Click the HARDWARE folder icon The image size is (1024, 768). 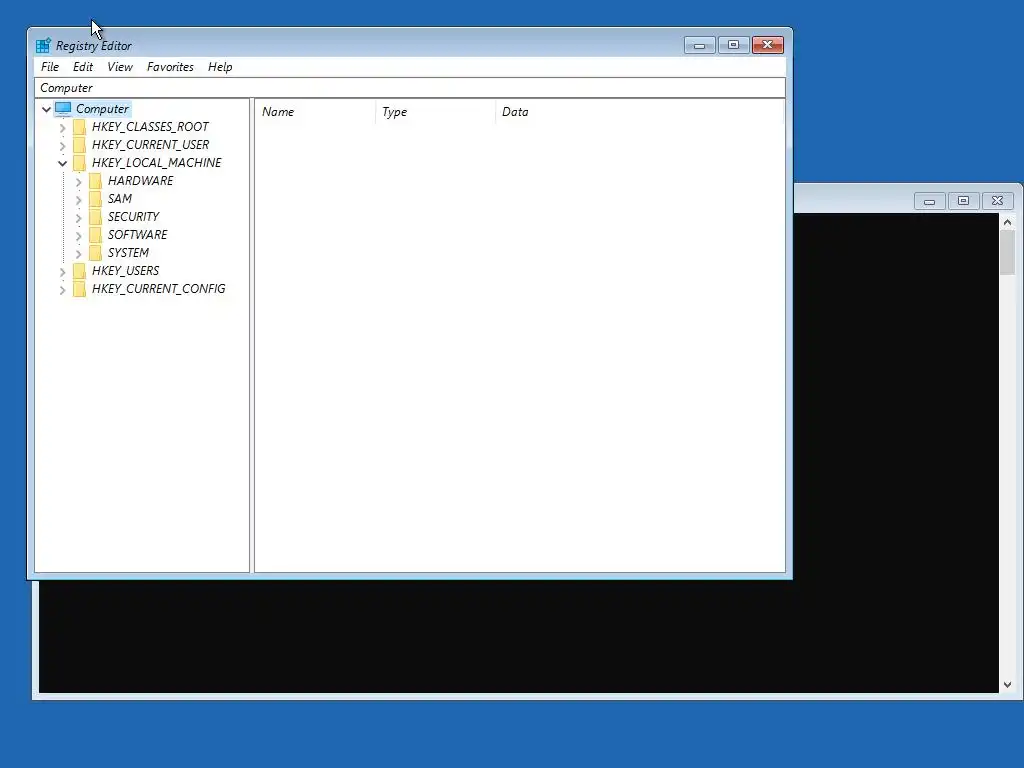pyautogui.click(x=95, y=180)
